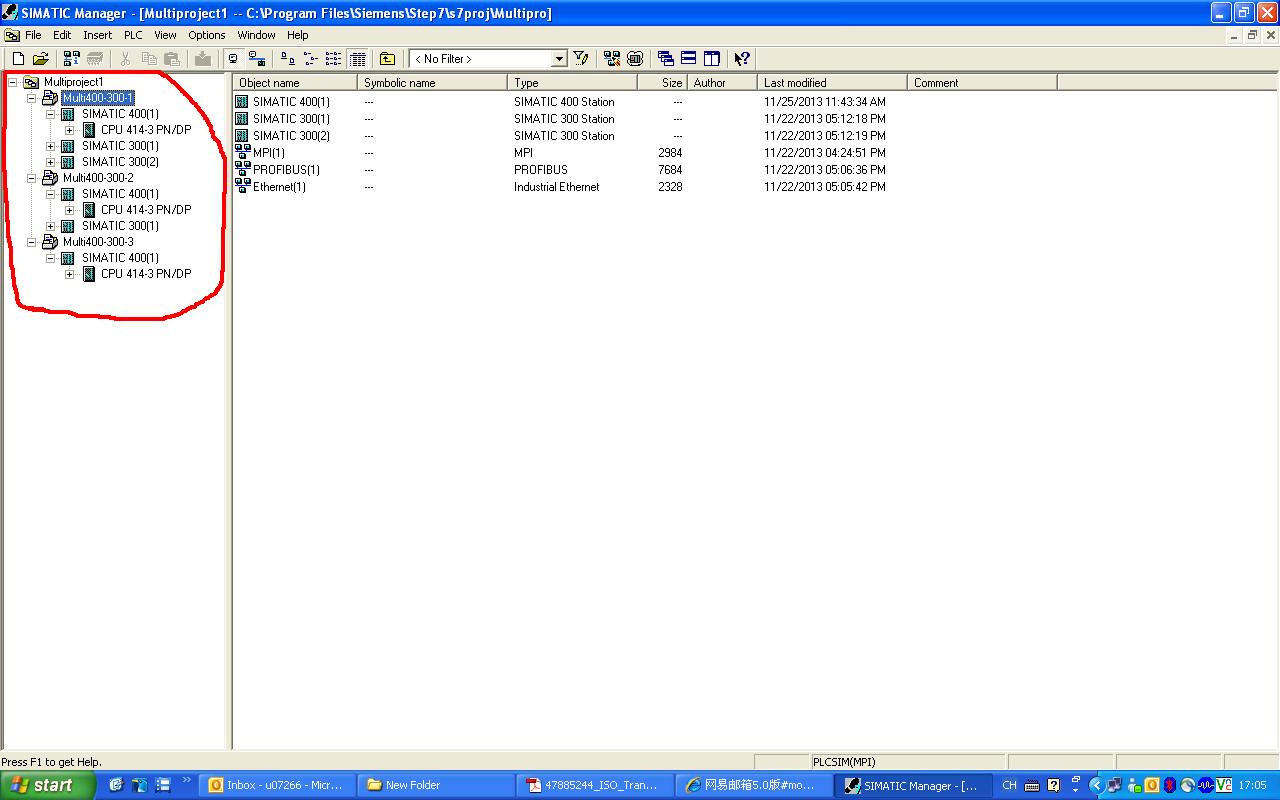Select Multi400-300-3 in the project tree
Image resolution: width=1280 pixels, height=800 pixels.
(98, 242)
